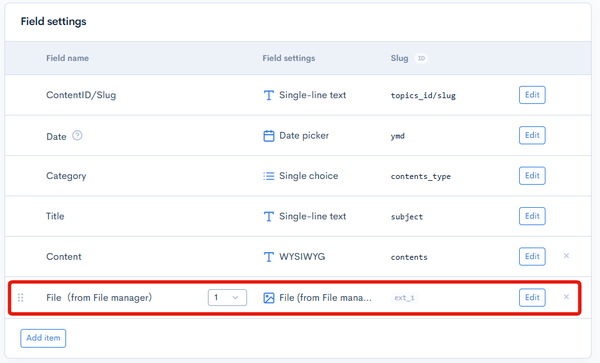Click the help question mark beside Date

tap(77, 135)
